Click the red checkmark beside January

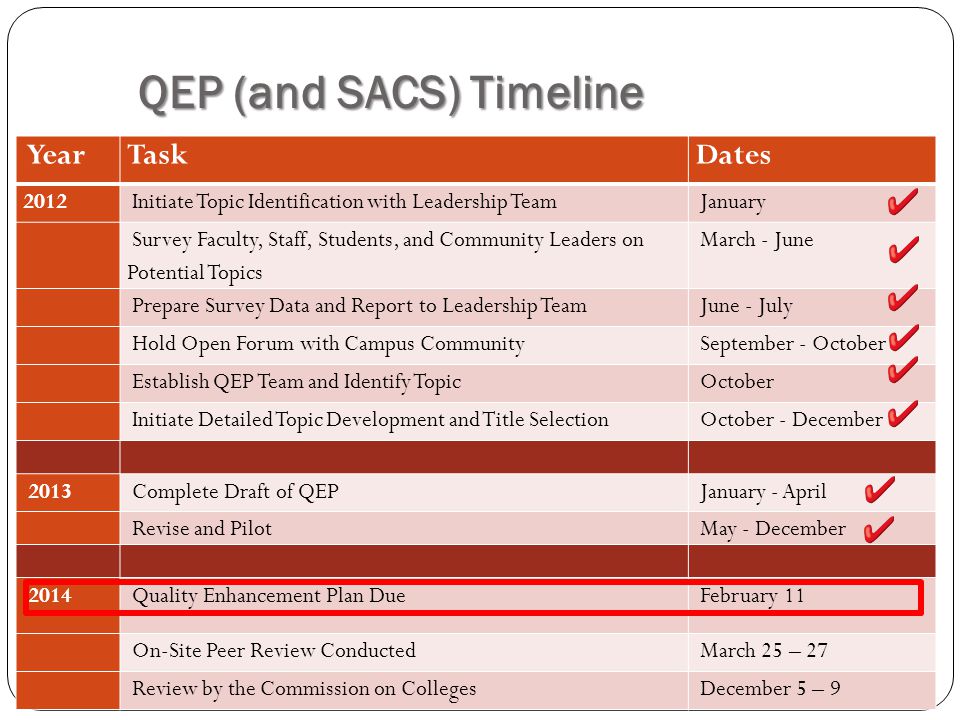[x=903, y=201]
